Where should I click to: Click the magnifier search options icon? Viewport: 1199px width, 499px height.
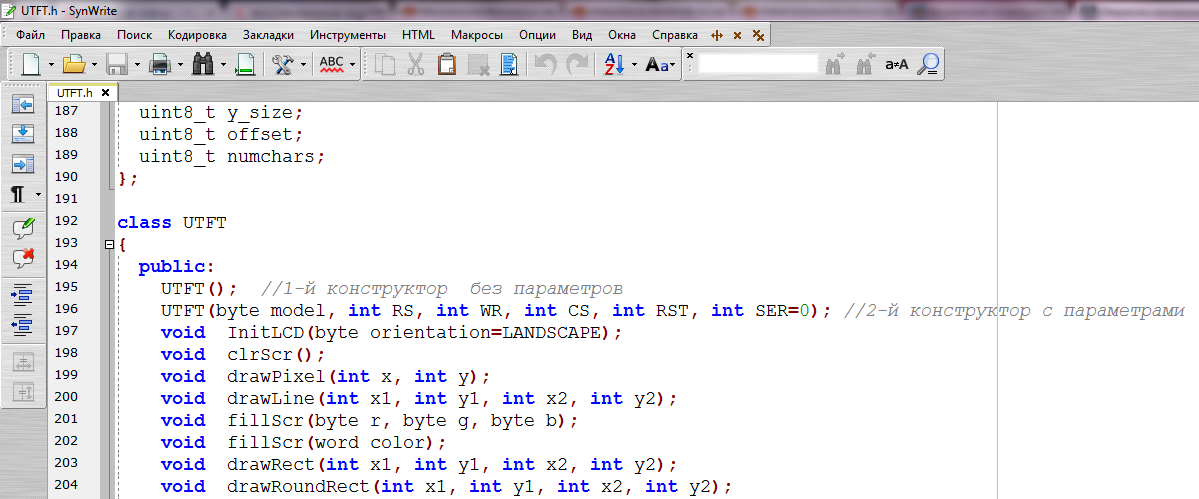pyautogui.click(x=929, y=65)
